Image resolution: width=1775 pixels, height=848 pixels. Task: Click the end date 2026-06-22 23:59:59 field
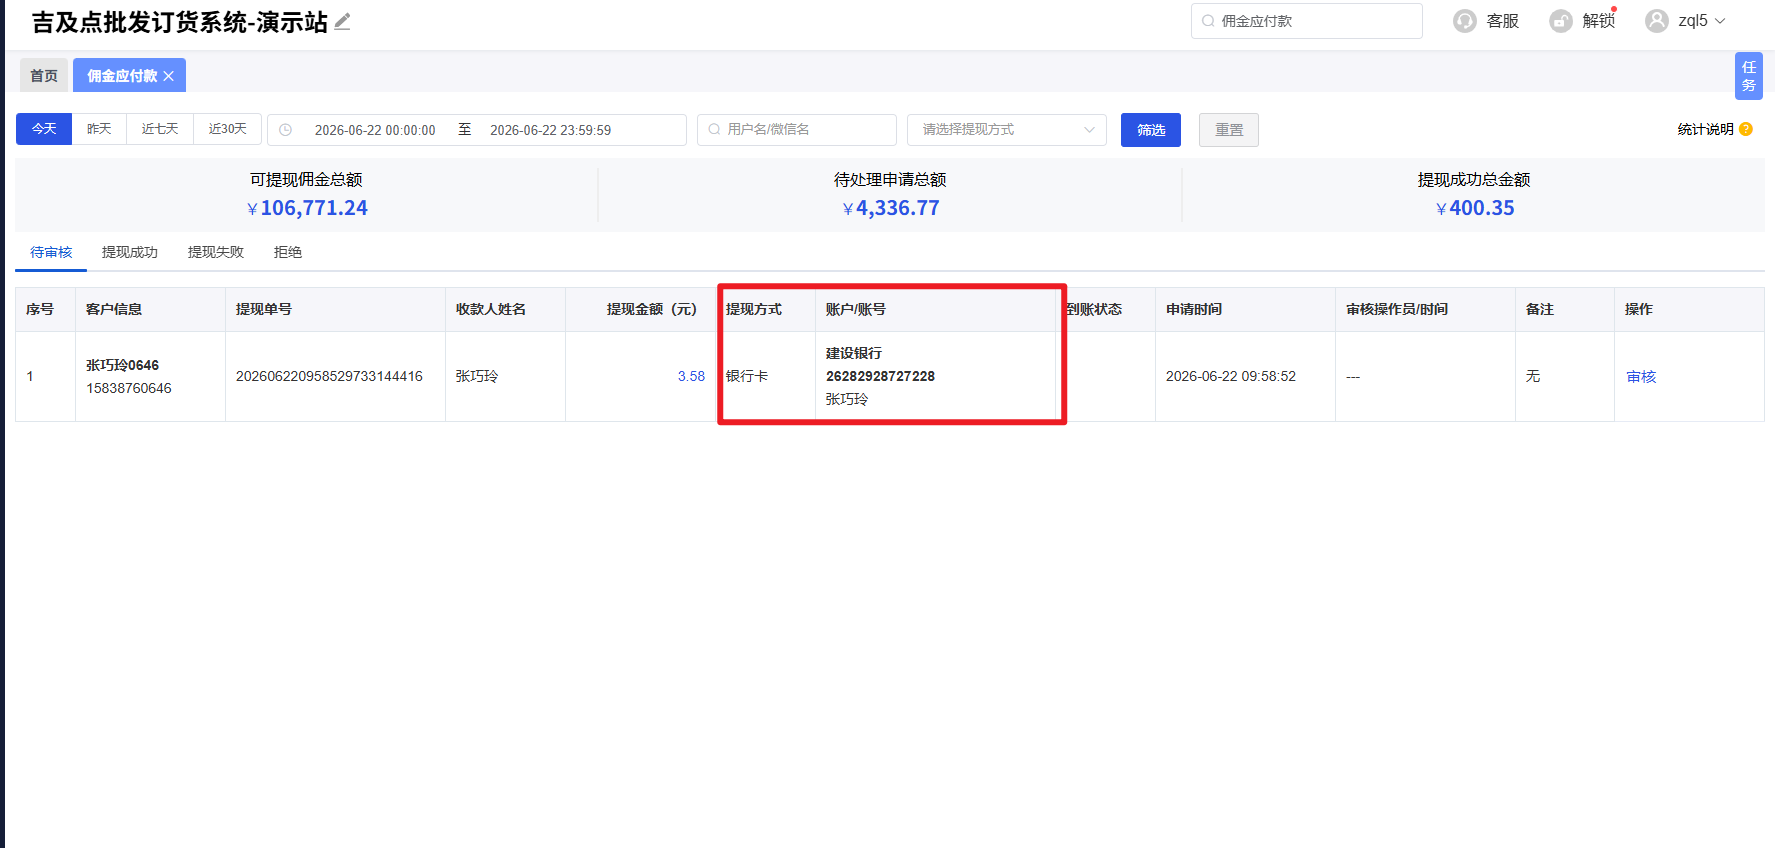tap(550, 130)
